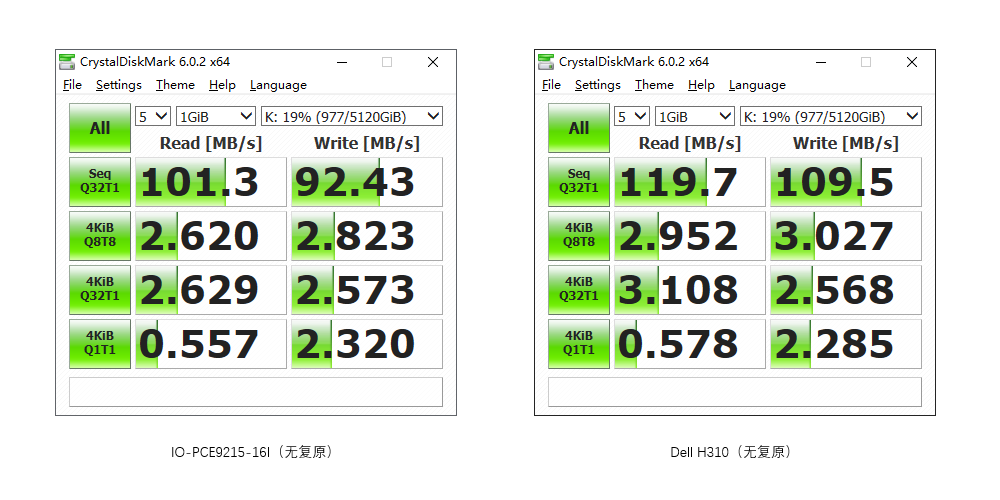1000x500 pixels.
Task: Click the CrystalDiskMark icon in left window title bar
Action: 67,62
